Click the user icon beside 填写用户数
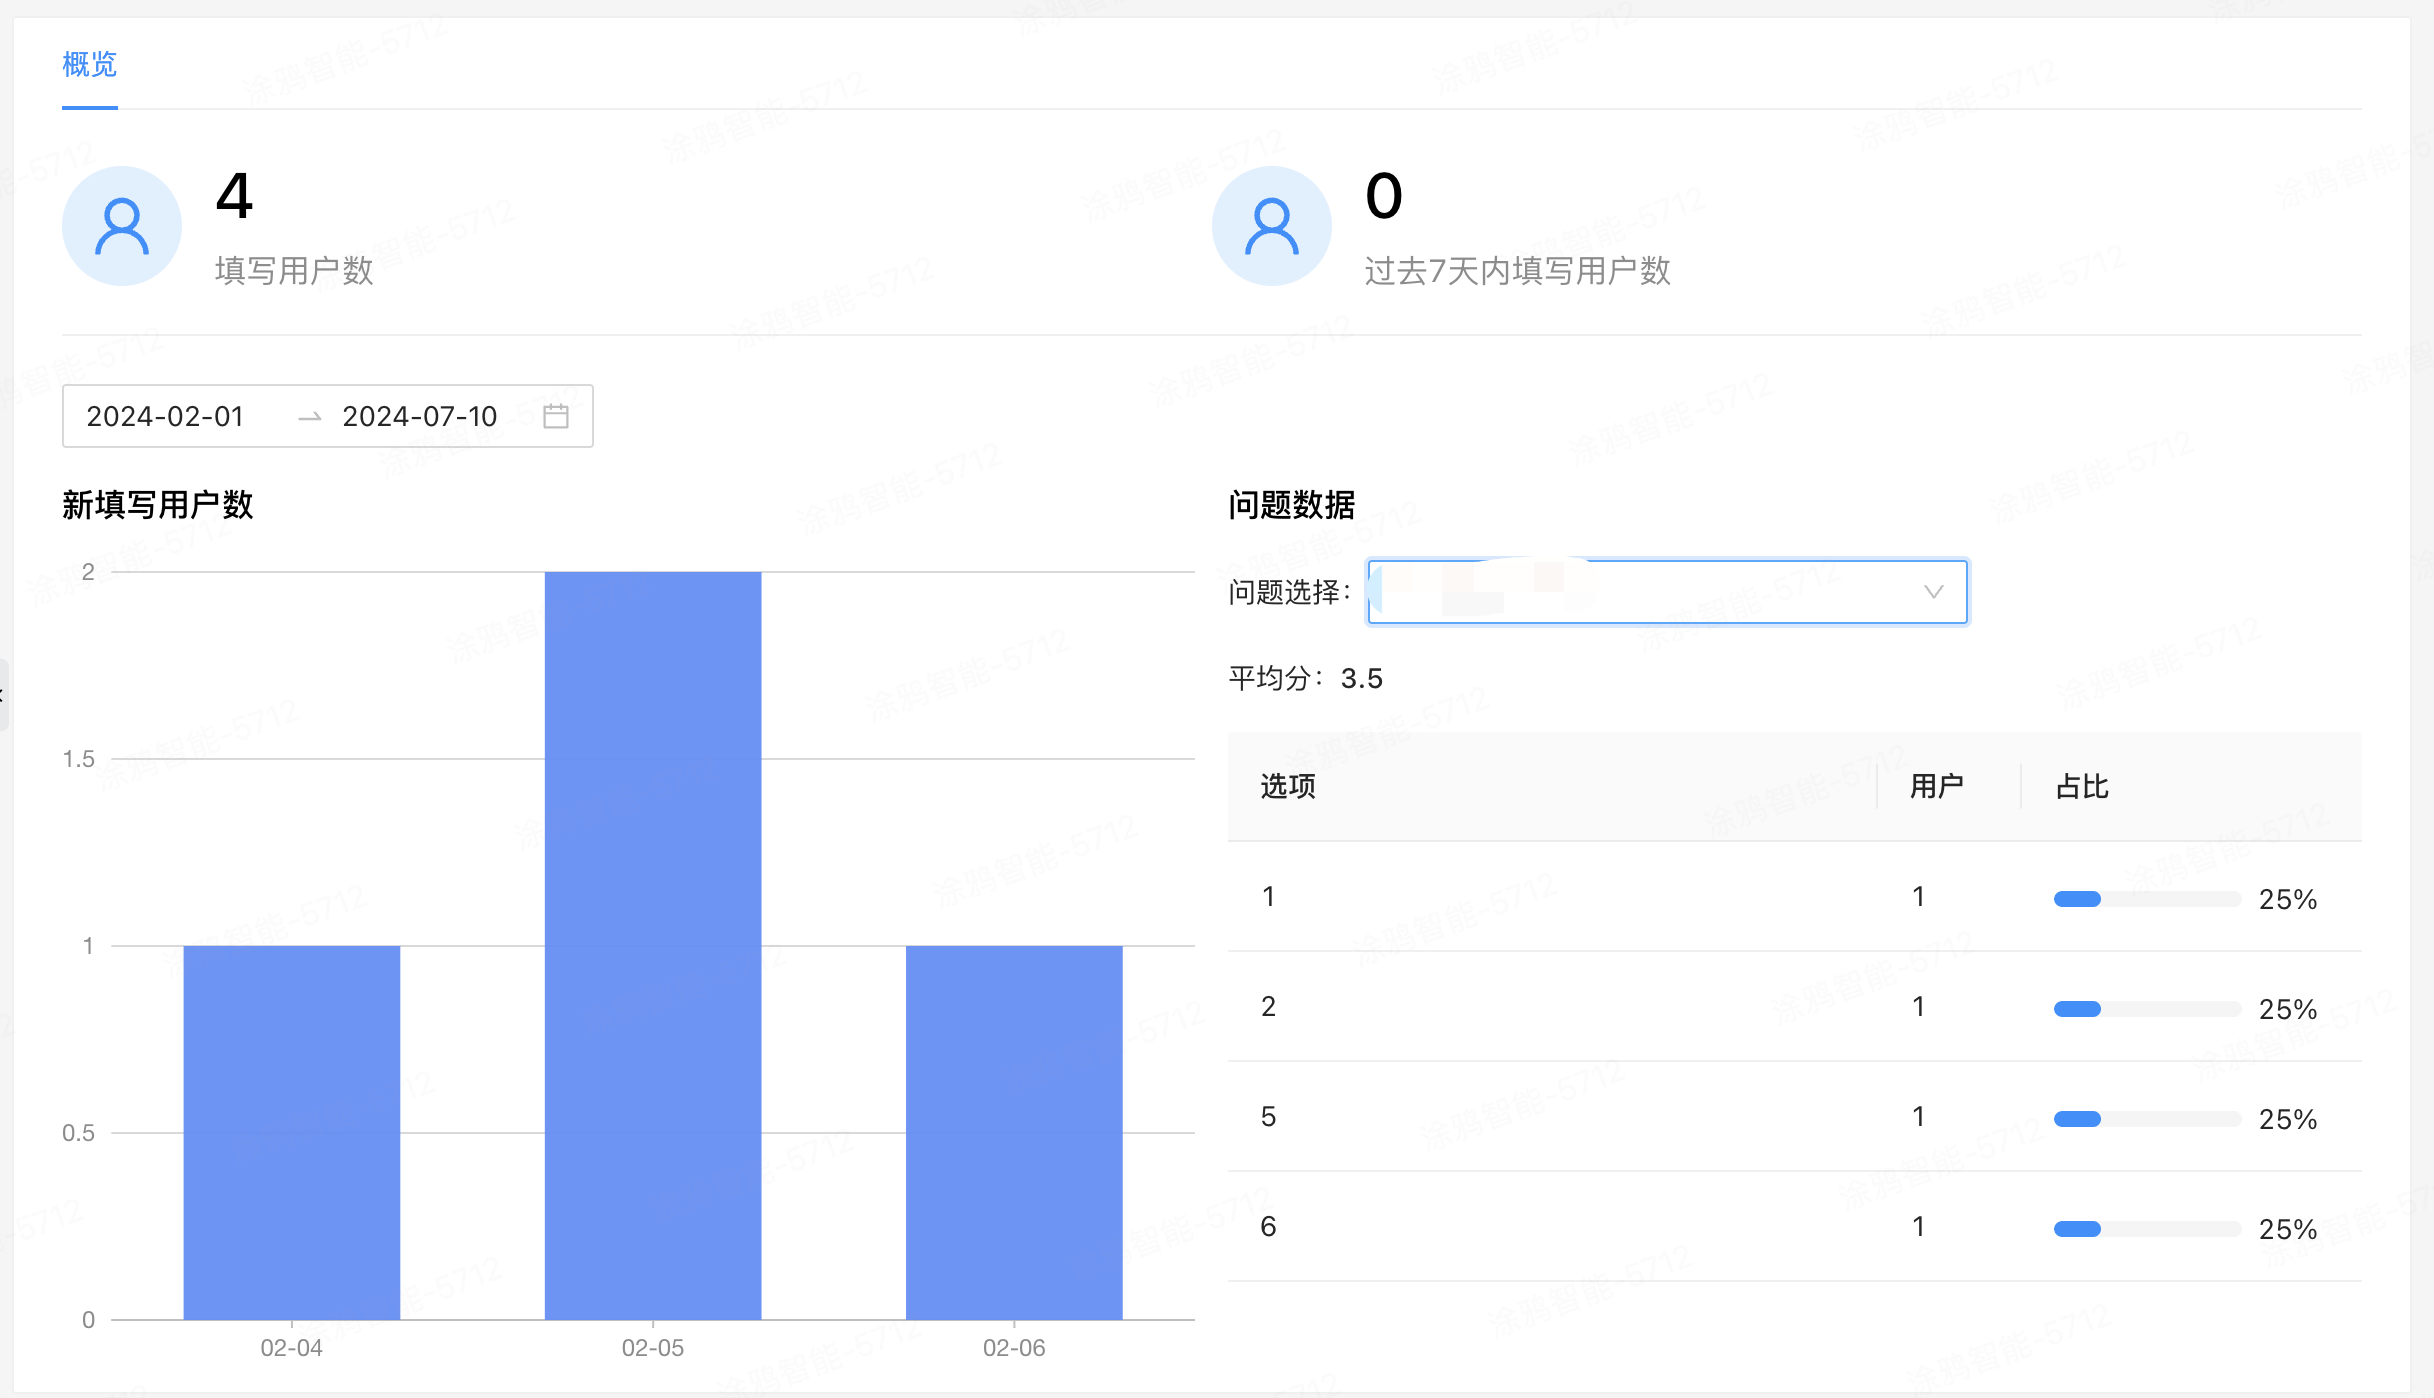The width and height of the screenshot is (2434, 1398). coord(122,226)
